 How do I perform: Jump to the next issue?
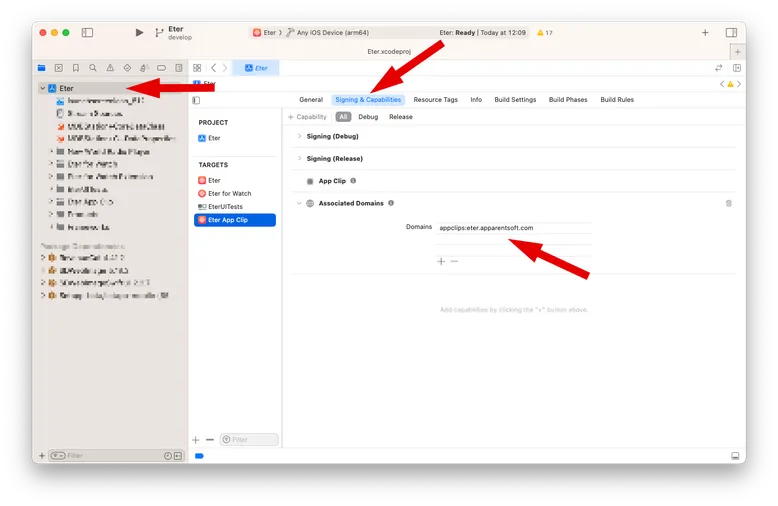tap(739, 84)
